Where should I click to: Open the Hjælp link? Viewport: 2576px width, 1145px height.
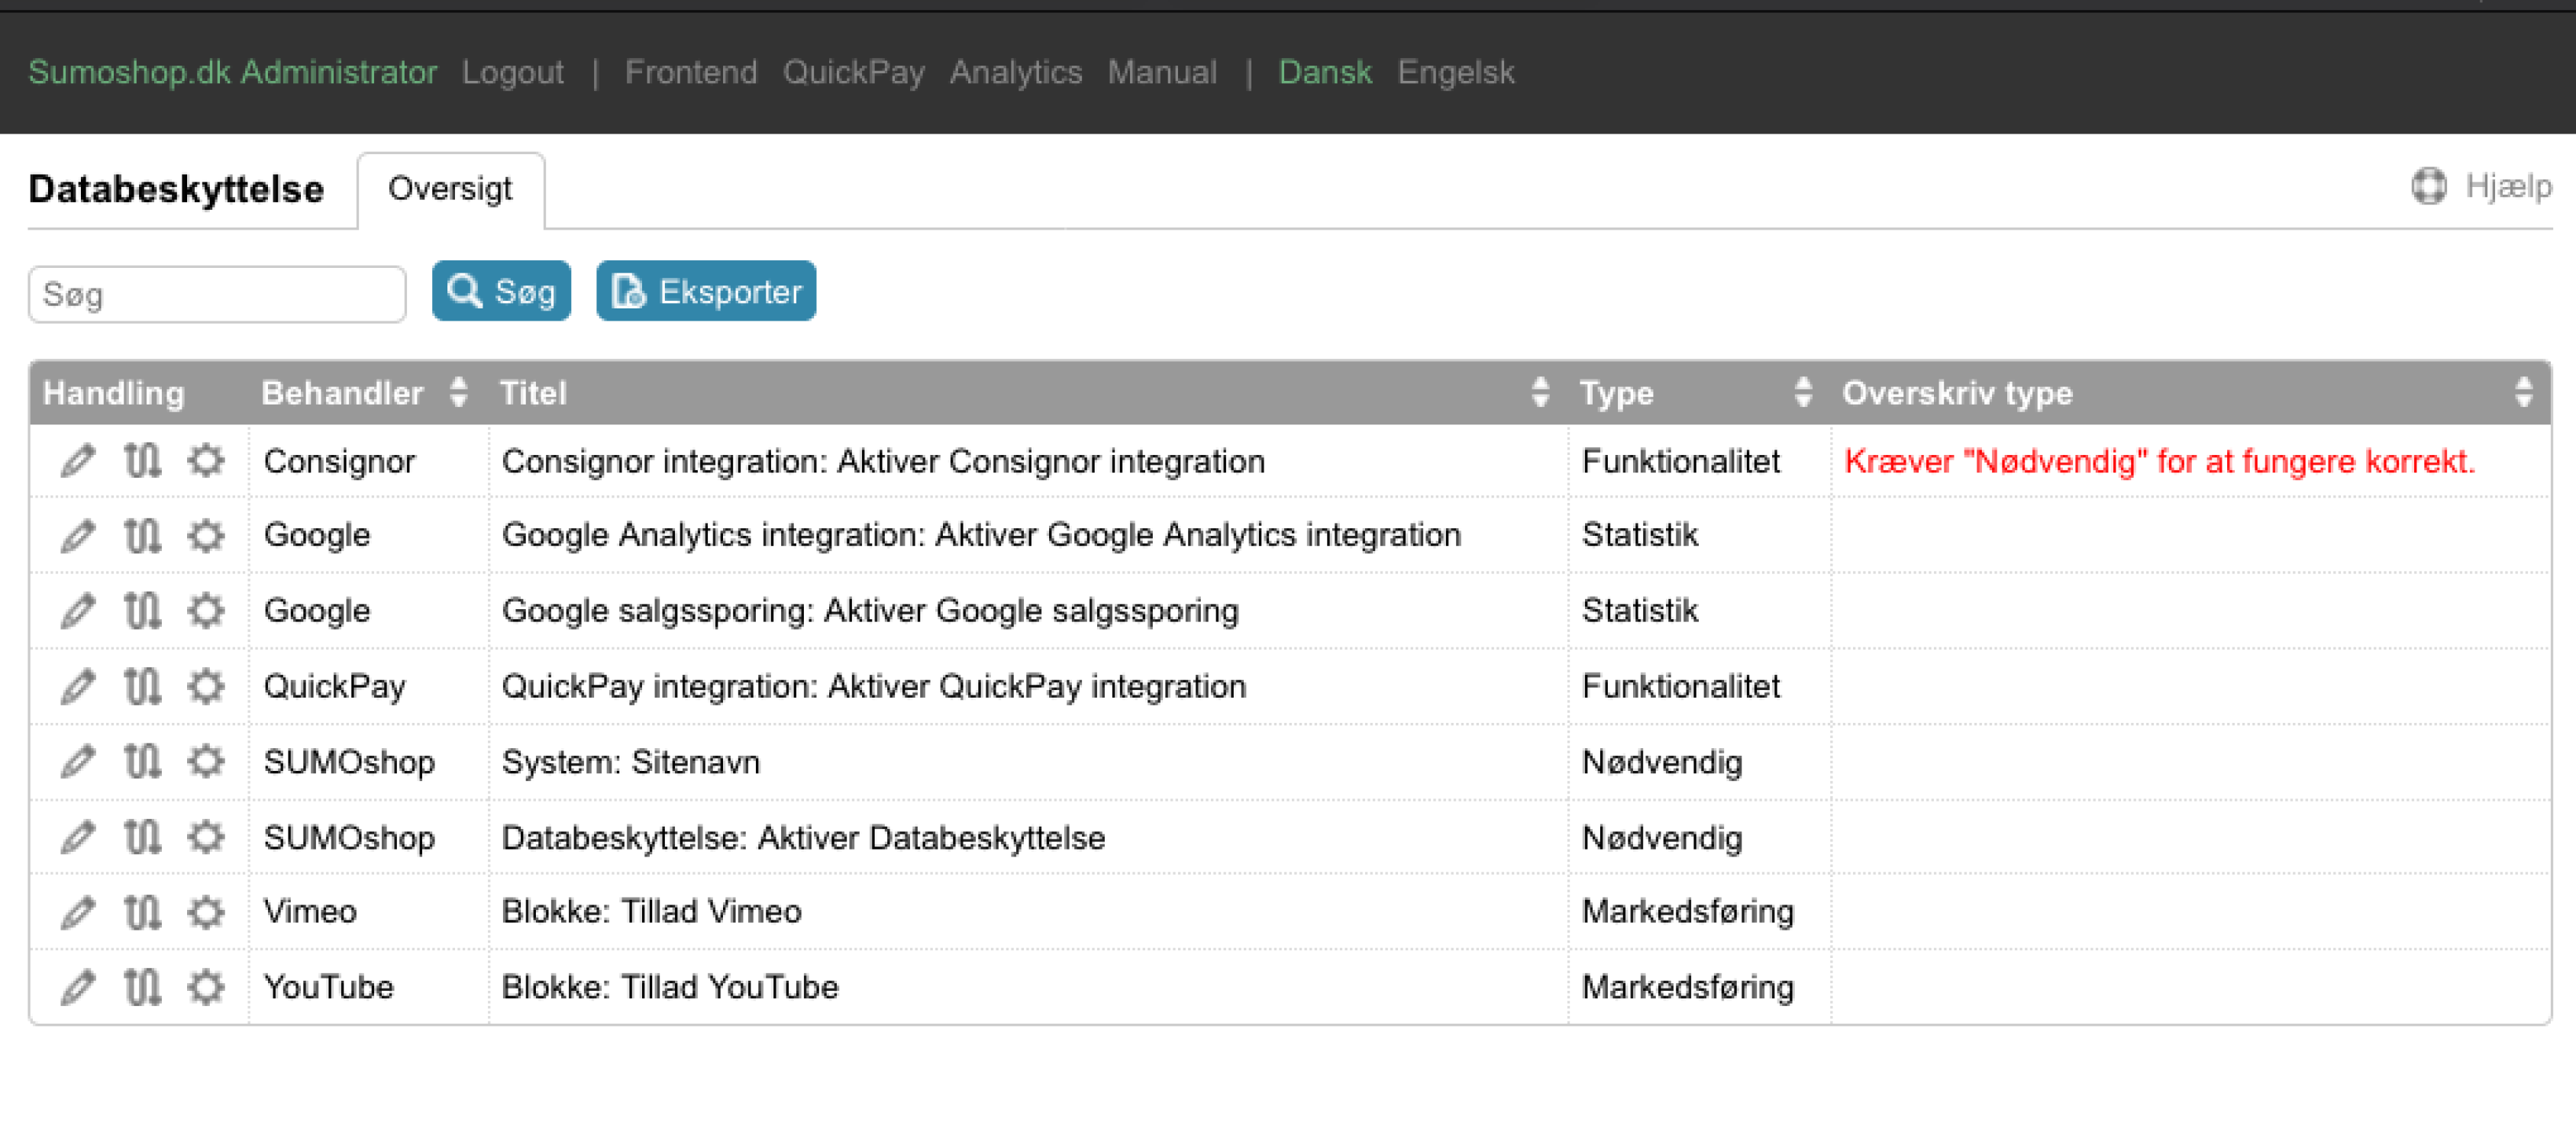tap(2508, 187)
